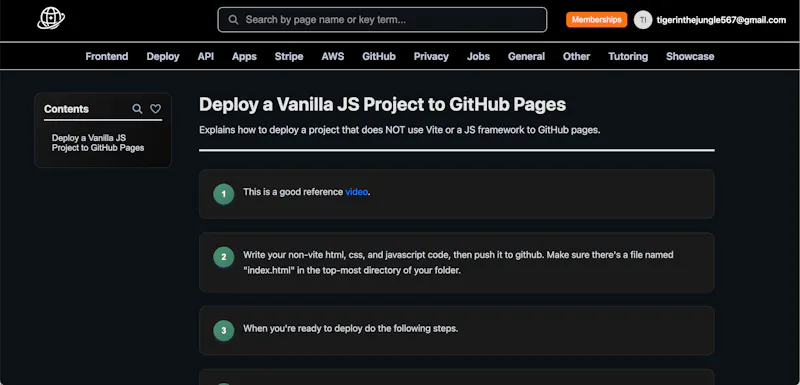This screenshot has height=385, width=800.
Task: Favorite this page with the heart icon
Action: coord(156,109)
